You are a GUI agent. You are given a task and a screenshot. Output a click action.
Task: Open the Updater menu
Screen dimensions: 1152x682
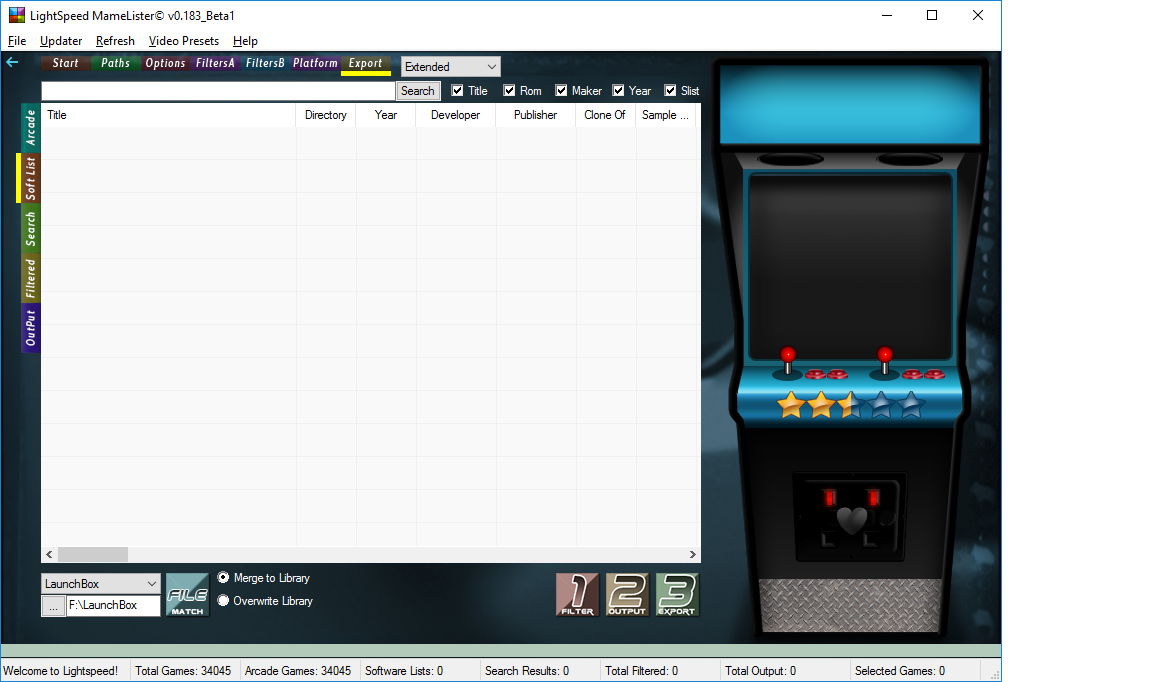coord(61,41)
